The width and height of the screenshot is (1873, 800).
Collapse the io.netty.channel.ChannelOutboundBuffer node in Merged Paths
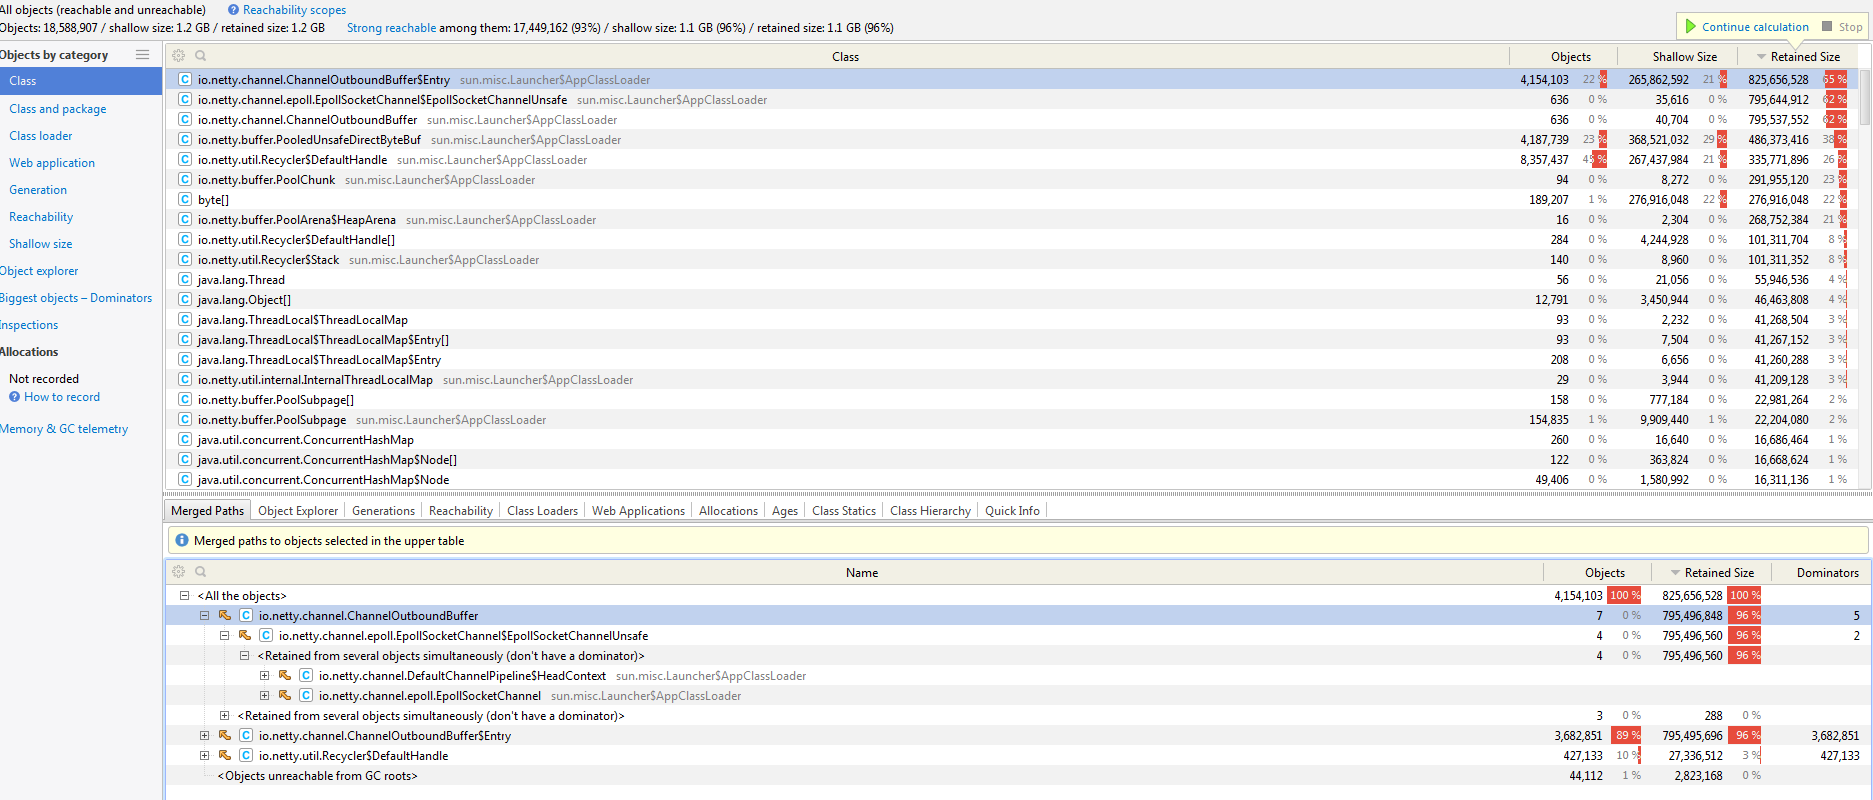tap(205, 616)
